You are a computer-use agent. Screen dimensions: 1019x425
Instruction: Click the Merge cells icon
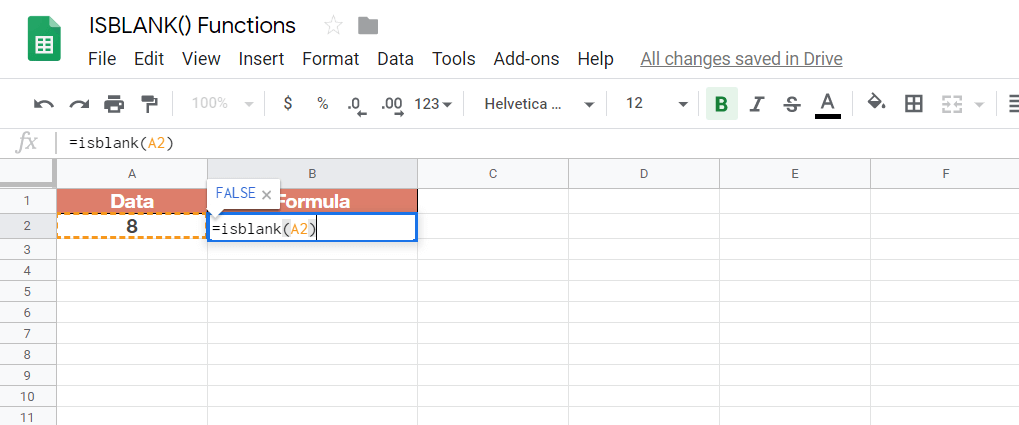tap(952, 104)
